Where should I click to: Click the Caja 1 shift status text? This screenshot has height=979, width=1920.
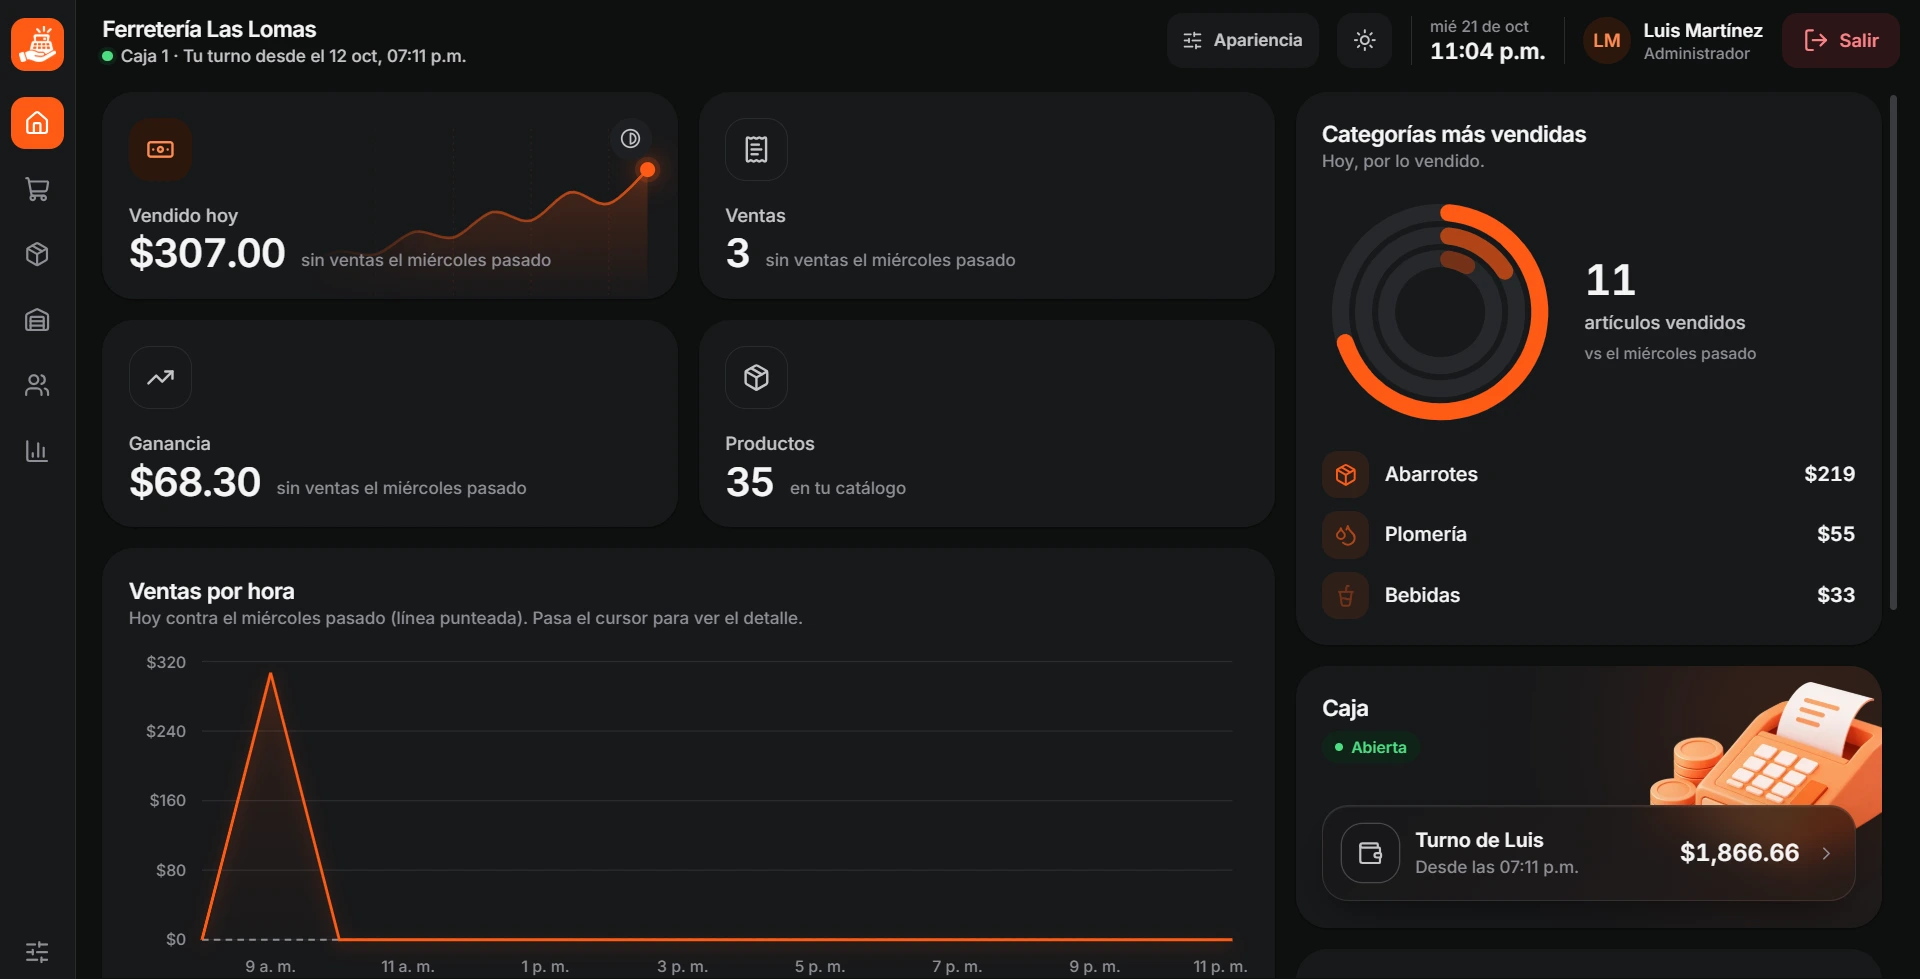tap(293, 56)
